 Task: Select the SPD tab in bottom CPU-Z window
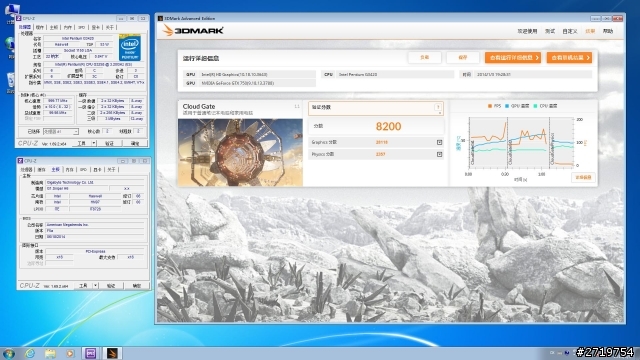click(x=83, y=170)
